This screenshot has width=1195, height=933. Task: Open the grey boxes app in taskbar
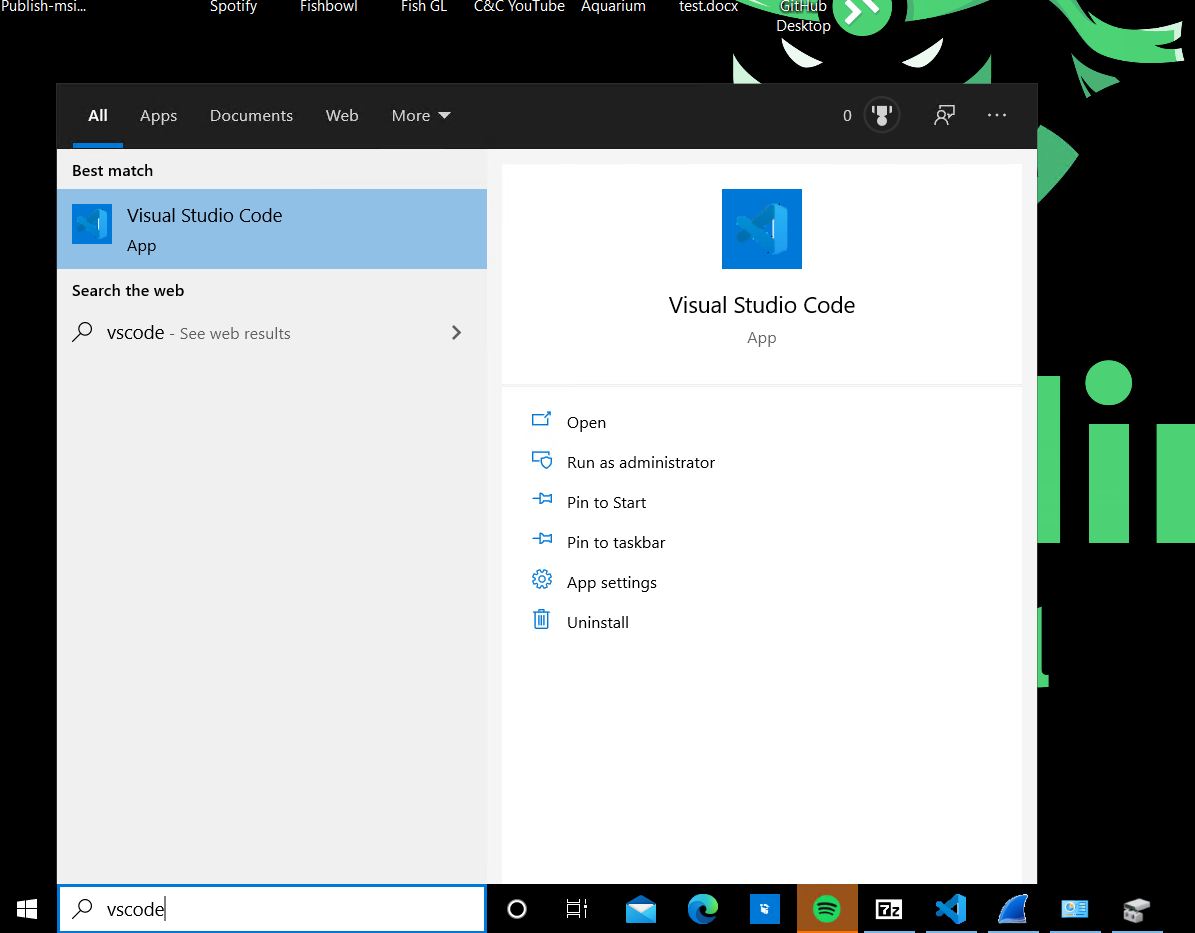coord(1136,909)
